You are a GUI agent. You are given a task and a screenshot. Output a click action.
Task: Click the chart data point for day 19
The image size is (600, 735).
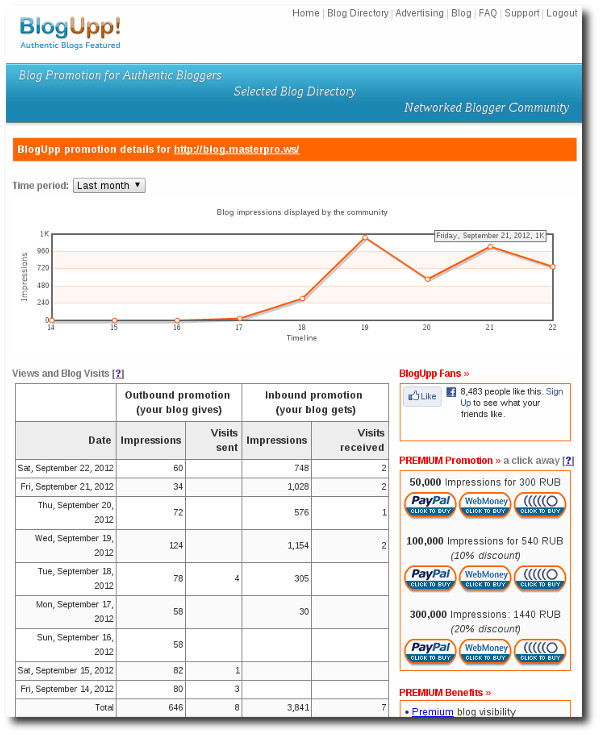365,238
